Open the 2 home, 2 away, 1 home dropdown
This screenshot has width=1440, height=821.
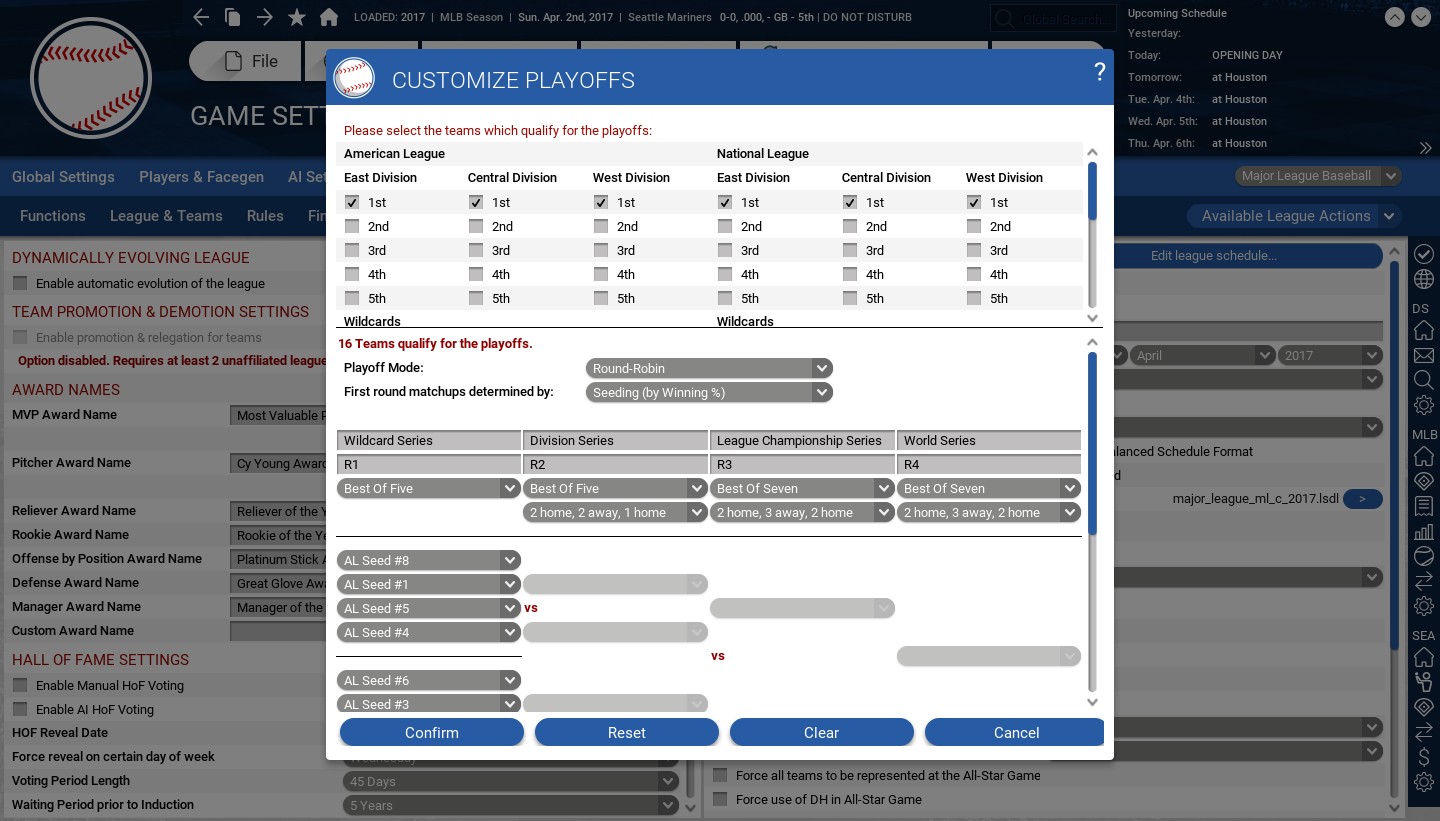(x=615, y=512)
